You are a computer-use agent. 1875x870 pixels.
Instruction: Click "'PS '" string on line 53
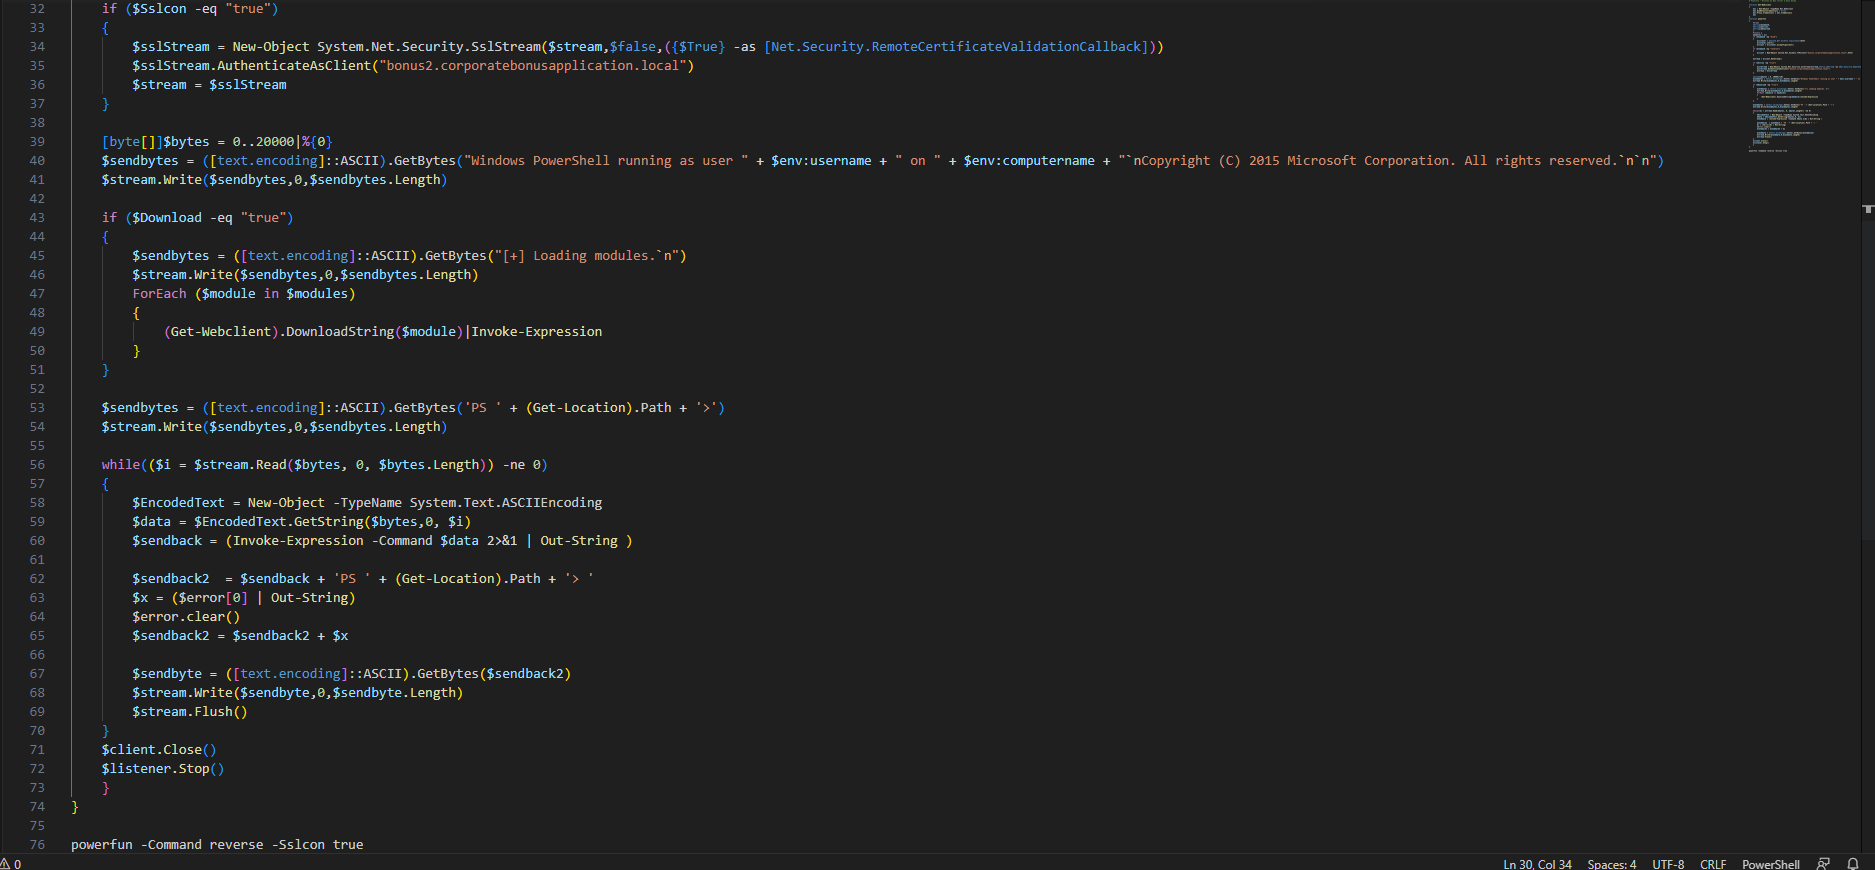[483, 407]
